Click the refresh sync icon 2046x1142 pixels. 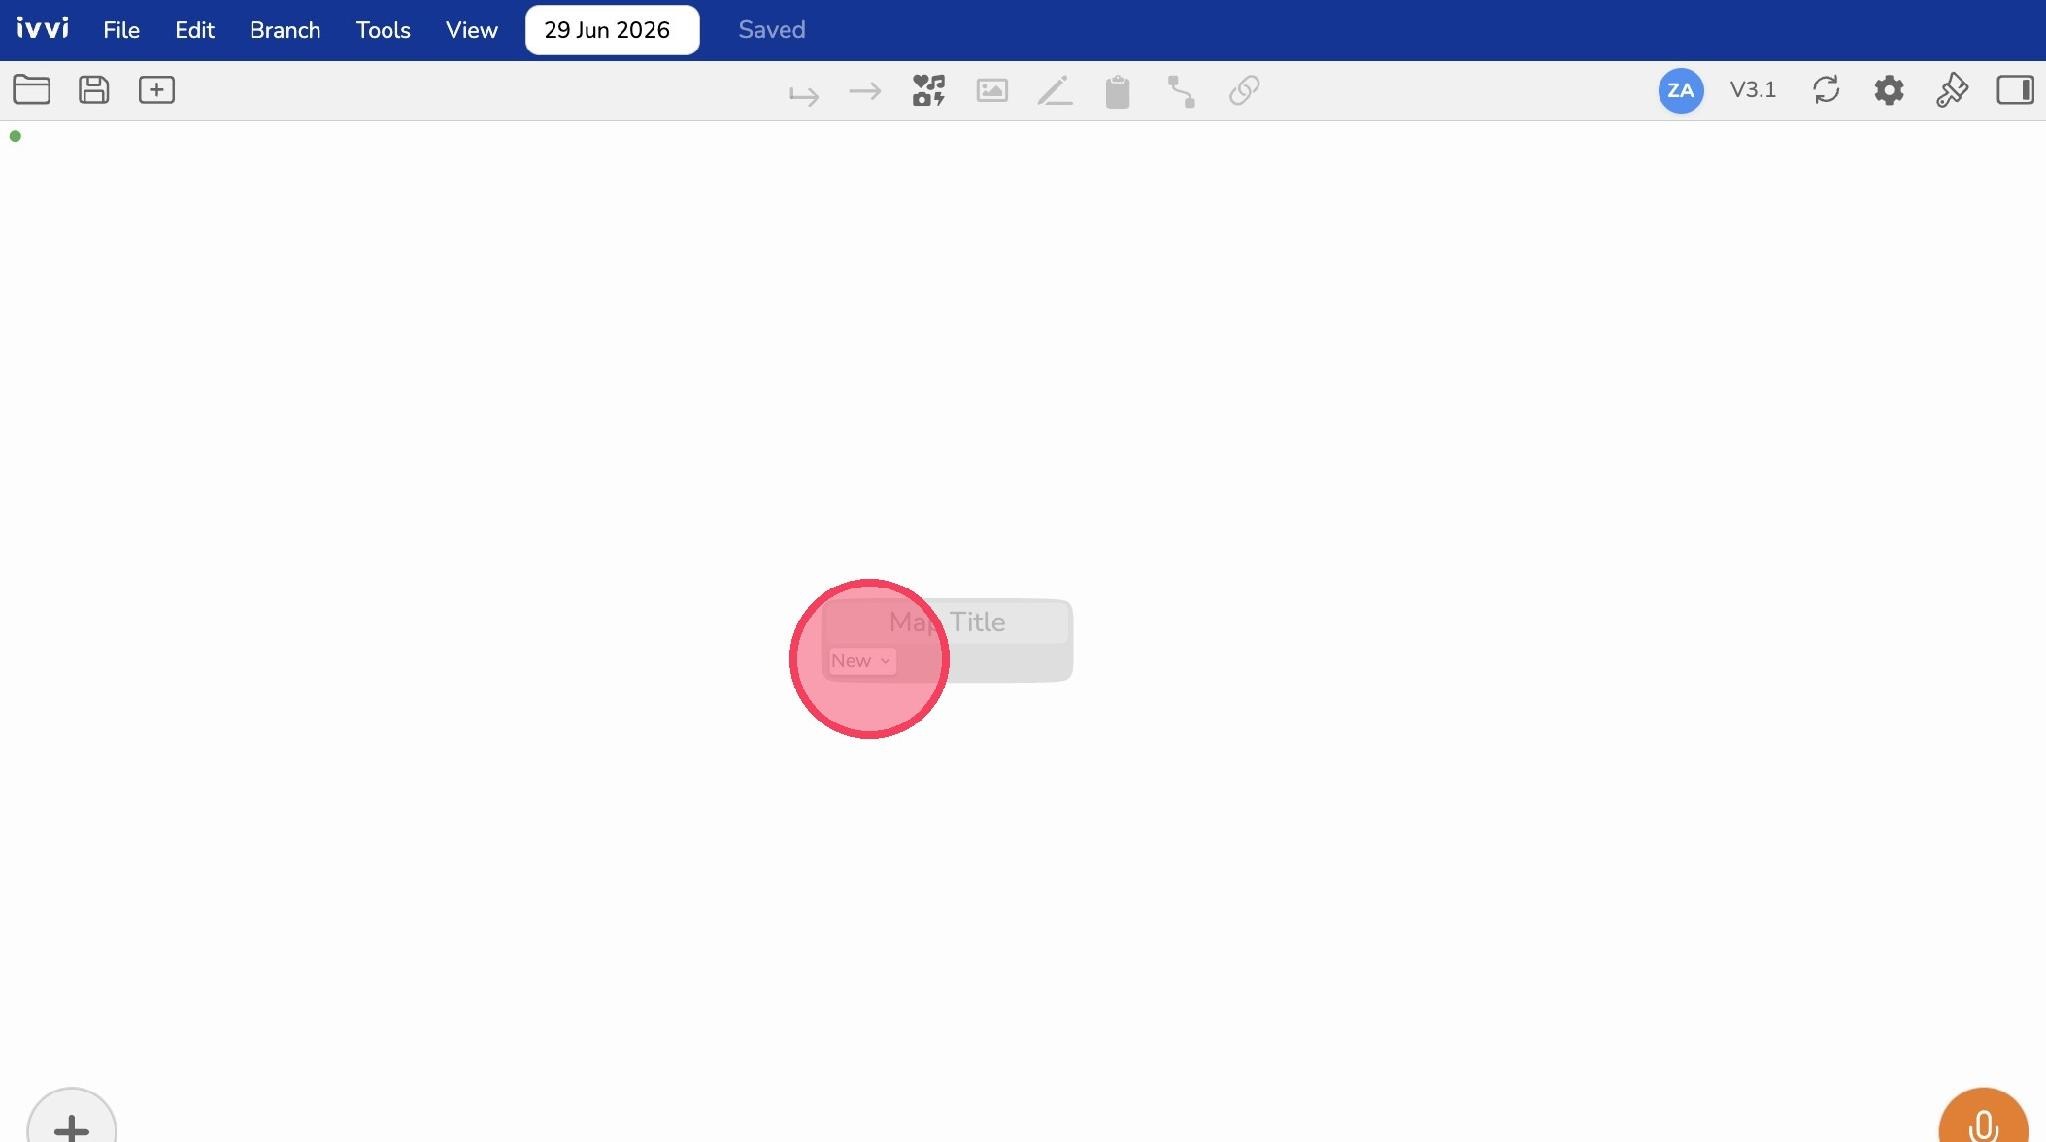click(1826, 90)
